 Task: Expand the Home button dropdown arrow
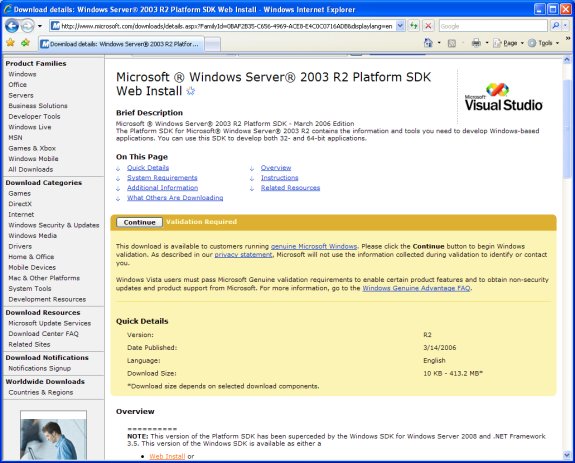click(x=439, y=43)
